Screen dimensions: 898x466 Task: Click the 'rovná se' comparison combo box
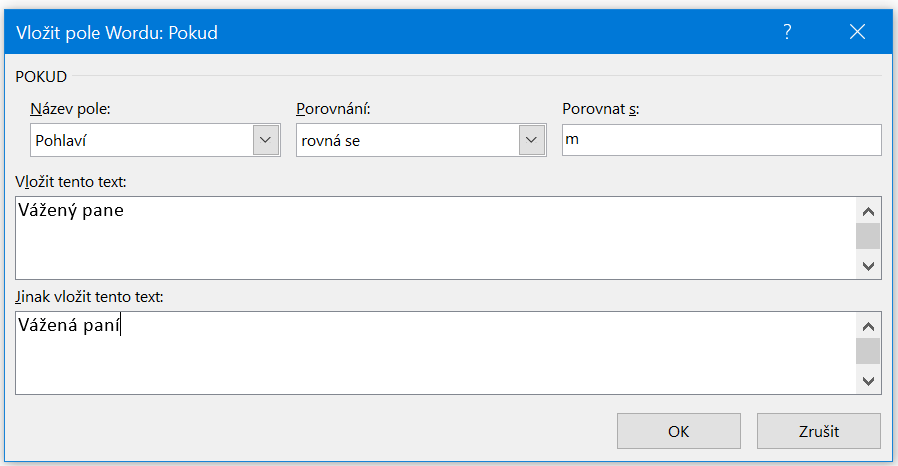click(x=407, y=140)
